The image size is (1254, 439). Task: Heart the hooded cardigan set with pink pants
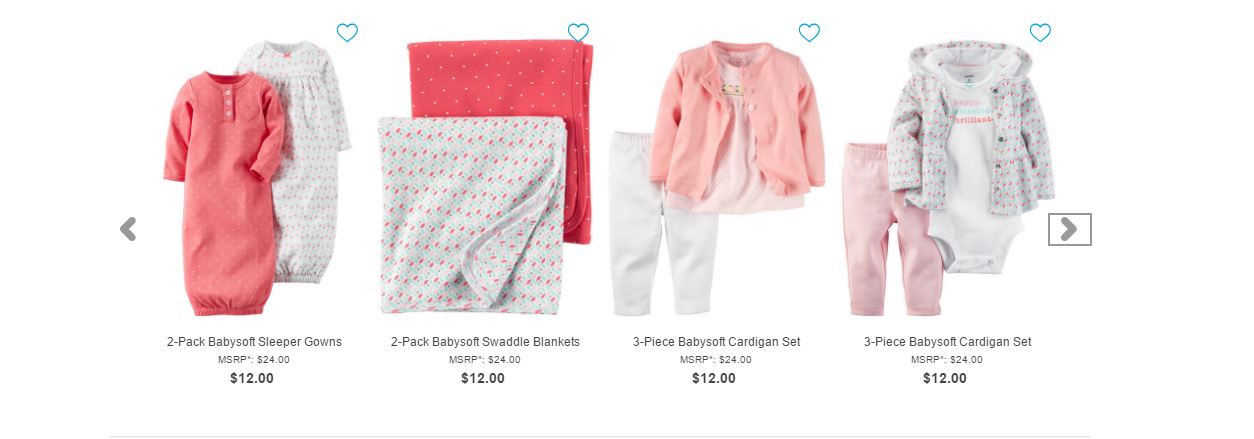click(x=1040, y=33)
